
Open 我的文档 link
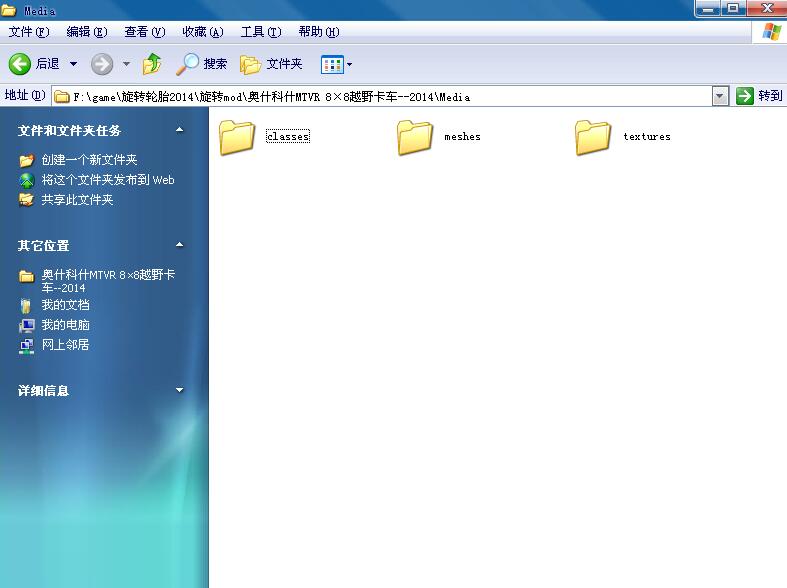(65, 305)
